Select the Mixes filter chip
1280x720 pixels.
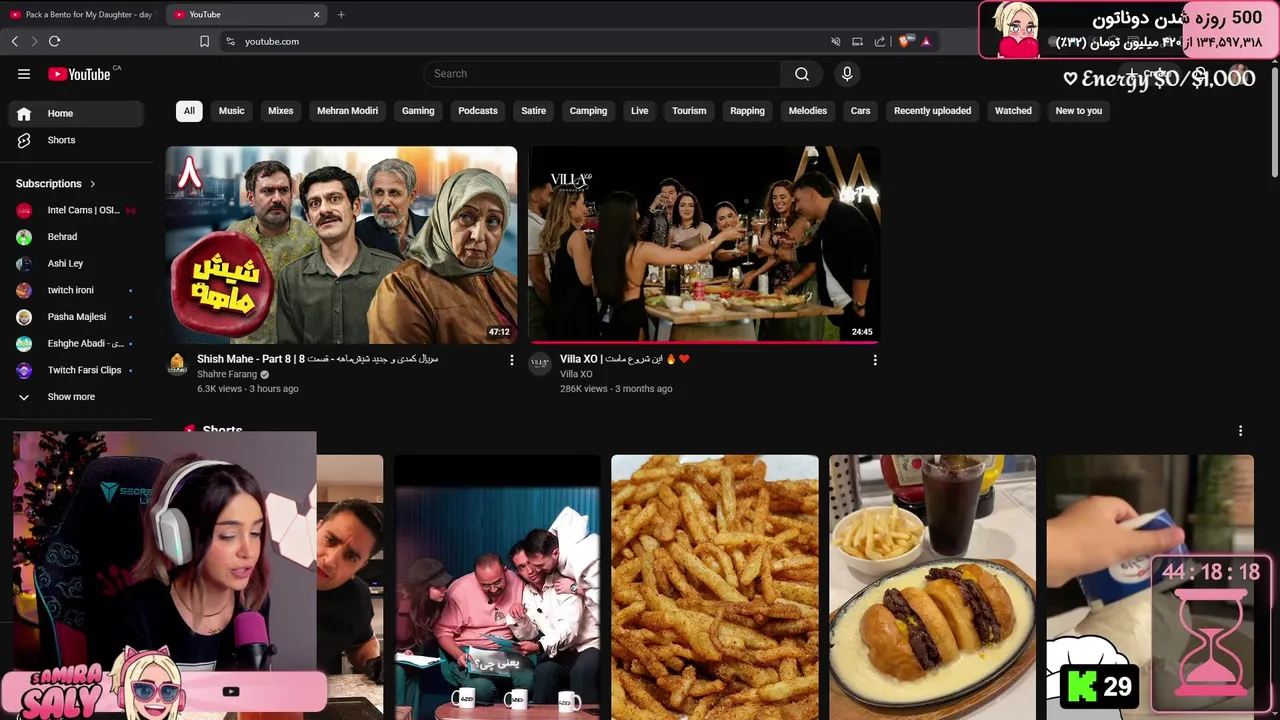(281, 111)
